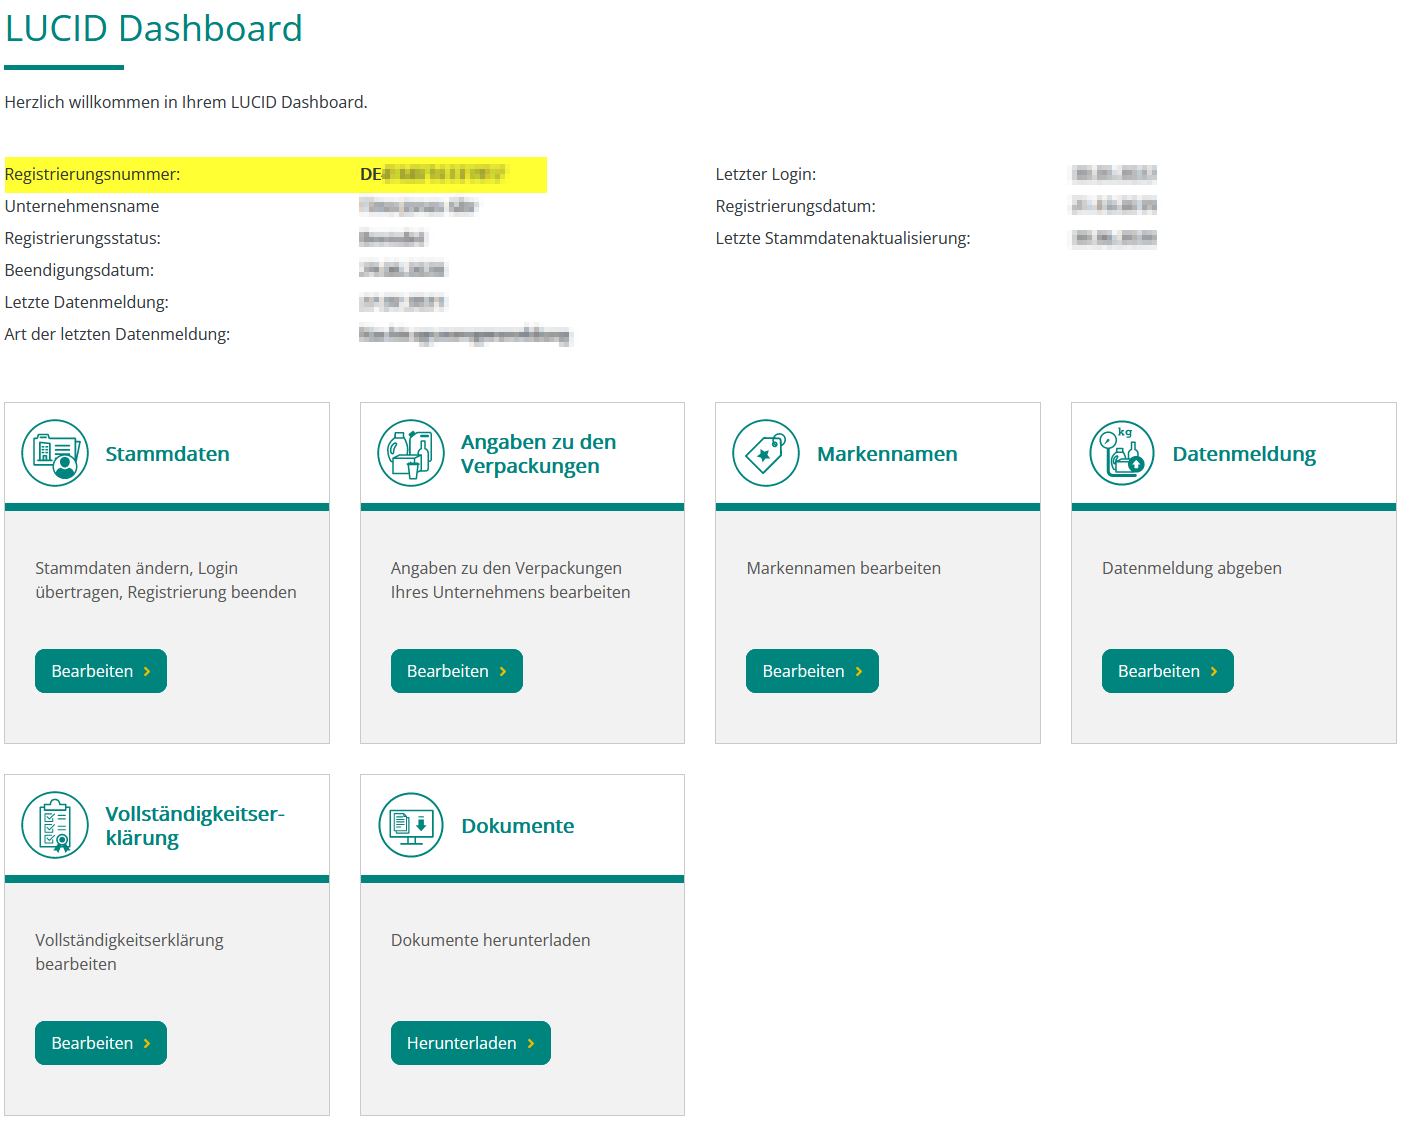
Task: Click the highlighted Registrierungsnummer label
Action: tap(93, 174)
